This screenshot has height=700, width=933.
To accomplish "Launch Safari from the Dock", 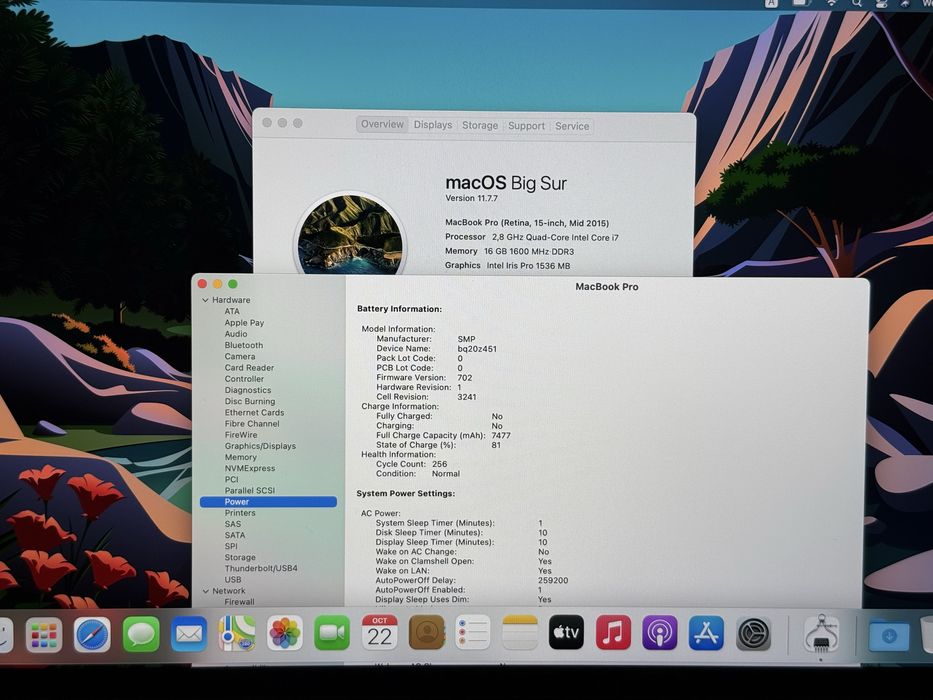I will tap(92, 635).
